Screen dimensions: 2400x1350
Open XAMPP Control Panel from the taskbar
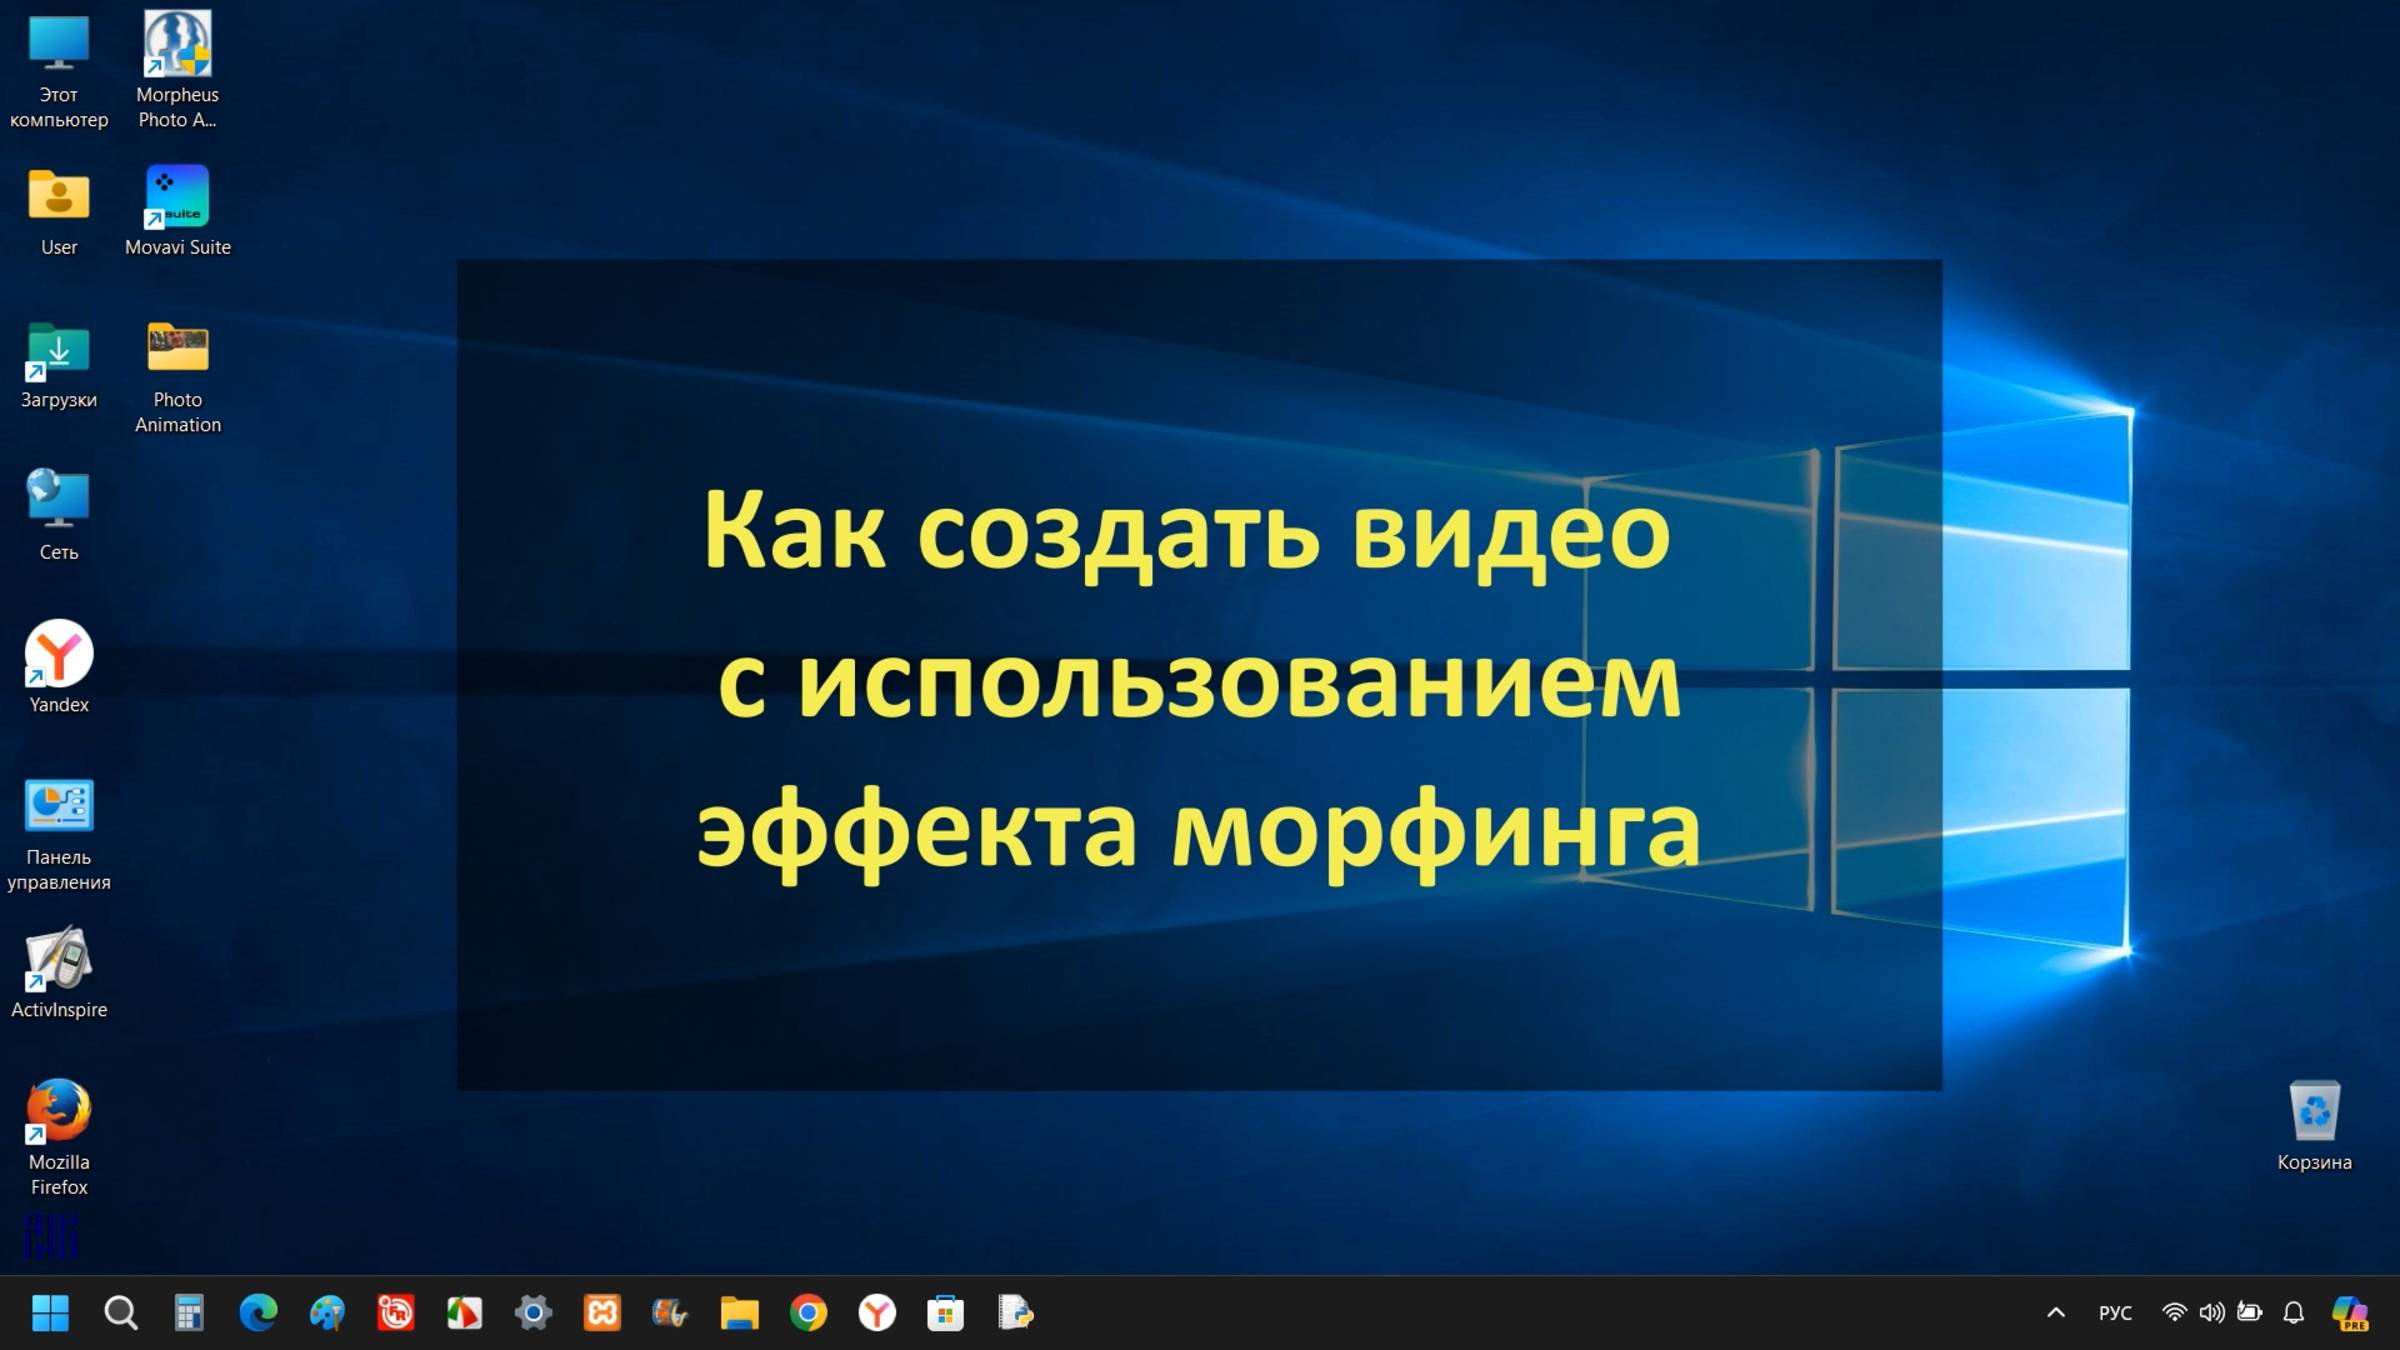[601, 1313]
